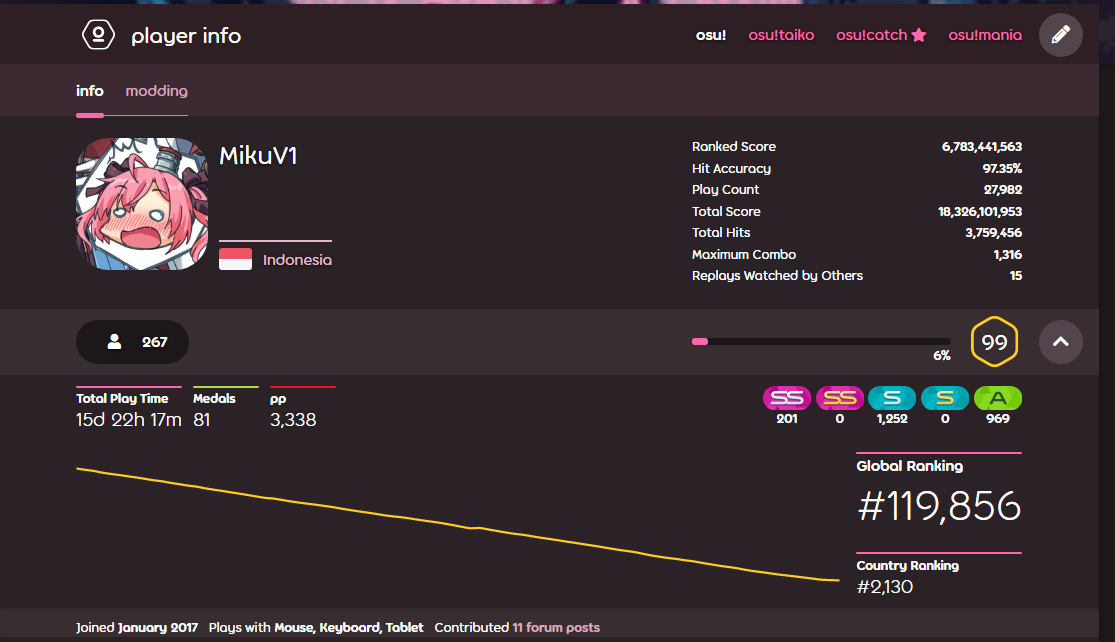This screenshot has height=642, width=1115.
Task: Click the Plays with Mouse, Keyboard, Tablet text
Action: pos(316,627)
